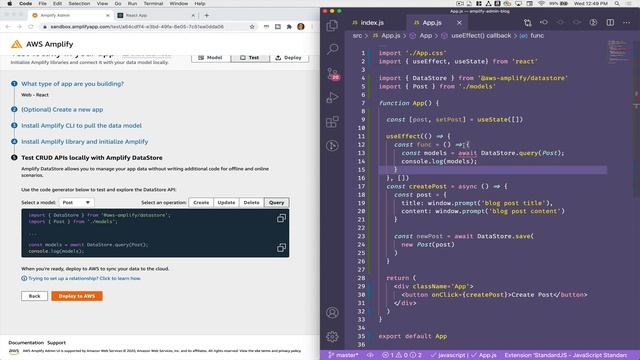The width and height of the screenshot is (640, 360).
Task: Click the AWS Amplify logo
Action: [42, 44]
